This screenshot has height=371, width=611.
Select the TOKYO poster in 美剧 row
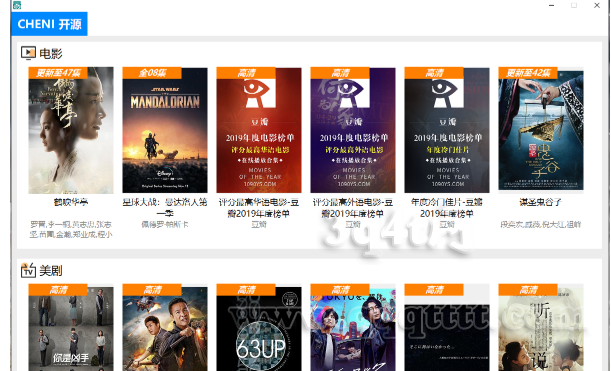click(353, 328)
